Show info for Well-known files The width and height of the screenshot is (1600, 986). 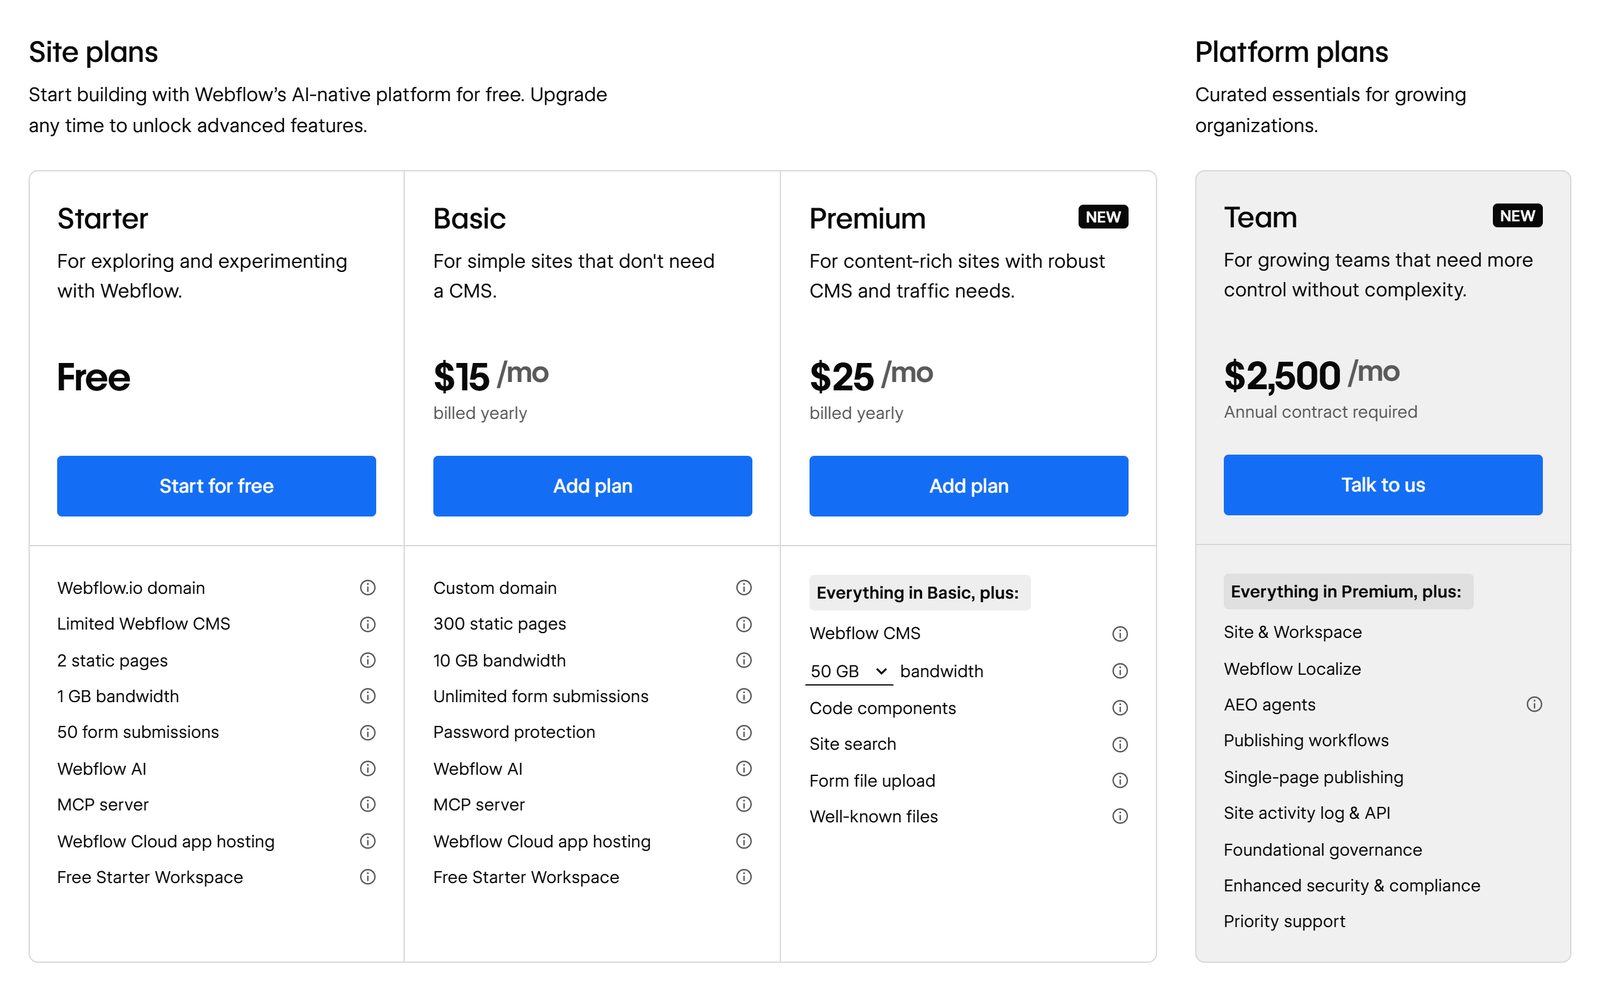1120,816
